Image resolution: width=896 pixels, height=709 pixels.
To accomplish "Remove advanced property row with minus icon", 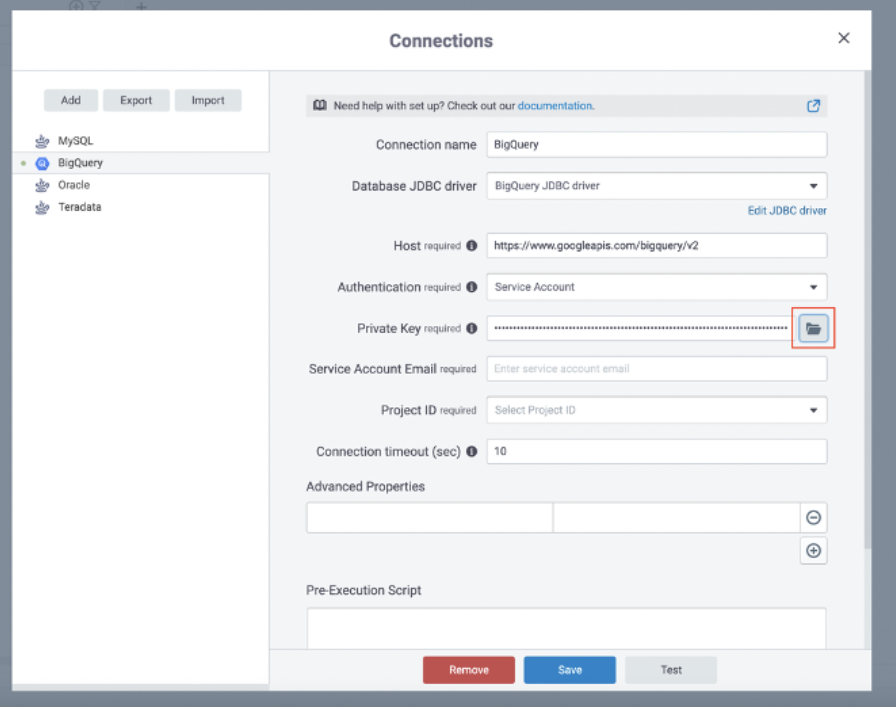I will coord(813,518).
